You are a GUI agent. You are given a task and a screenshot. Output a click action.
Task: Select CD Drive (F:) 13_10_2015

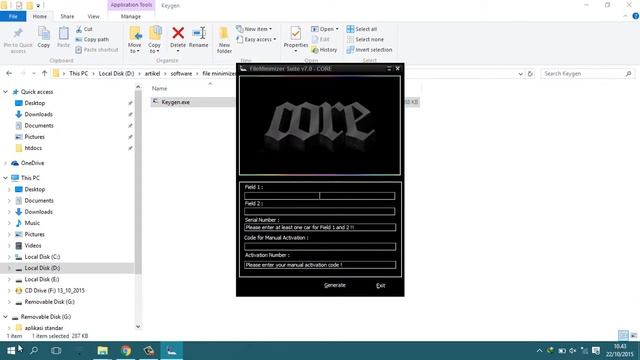point(54,291)
